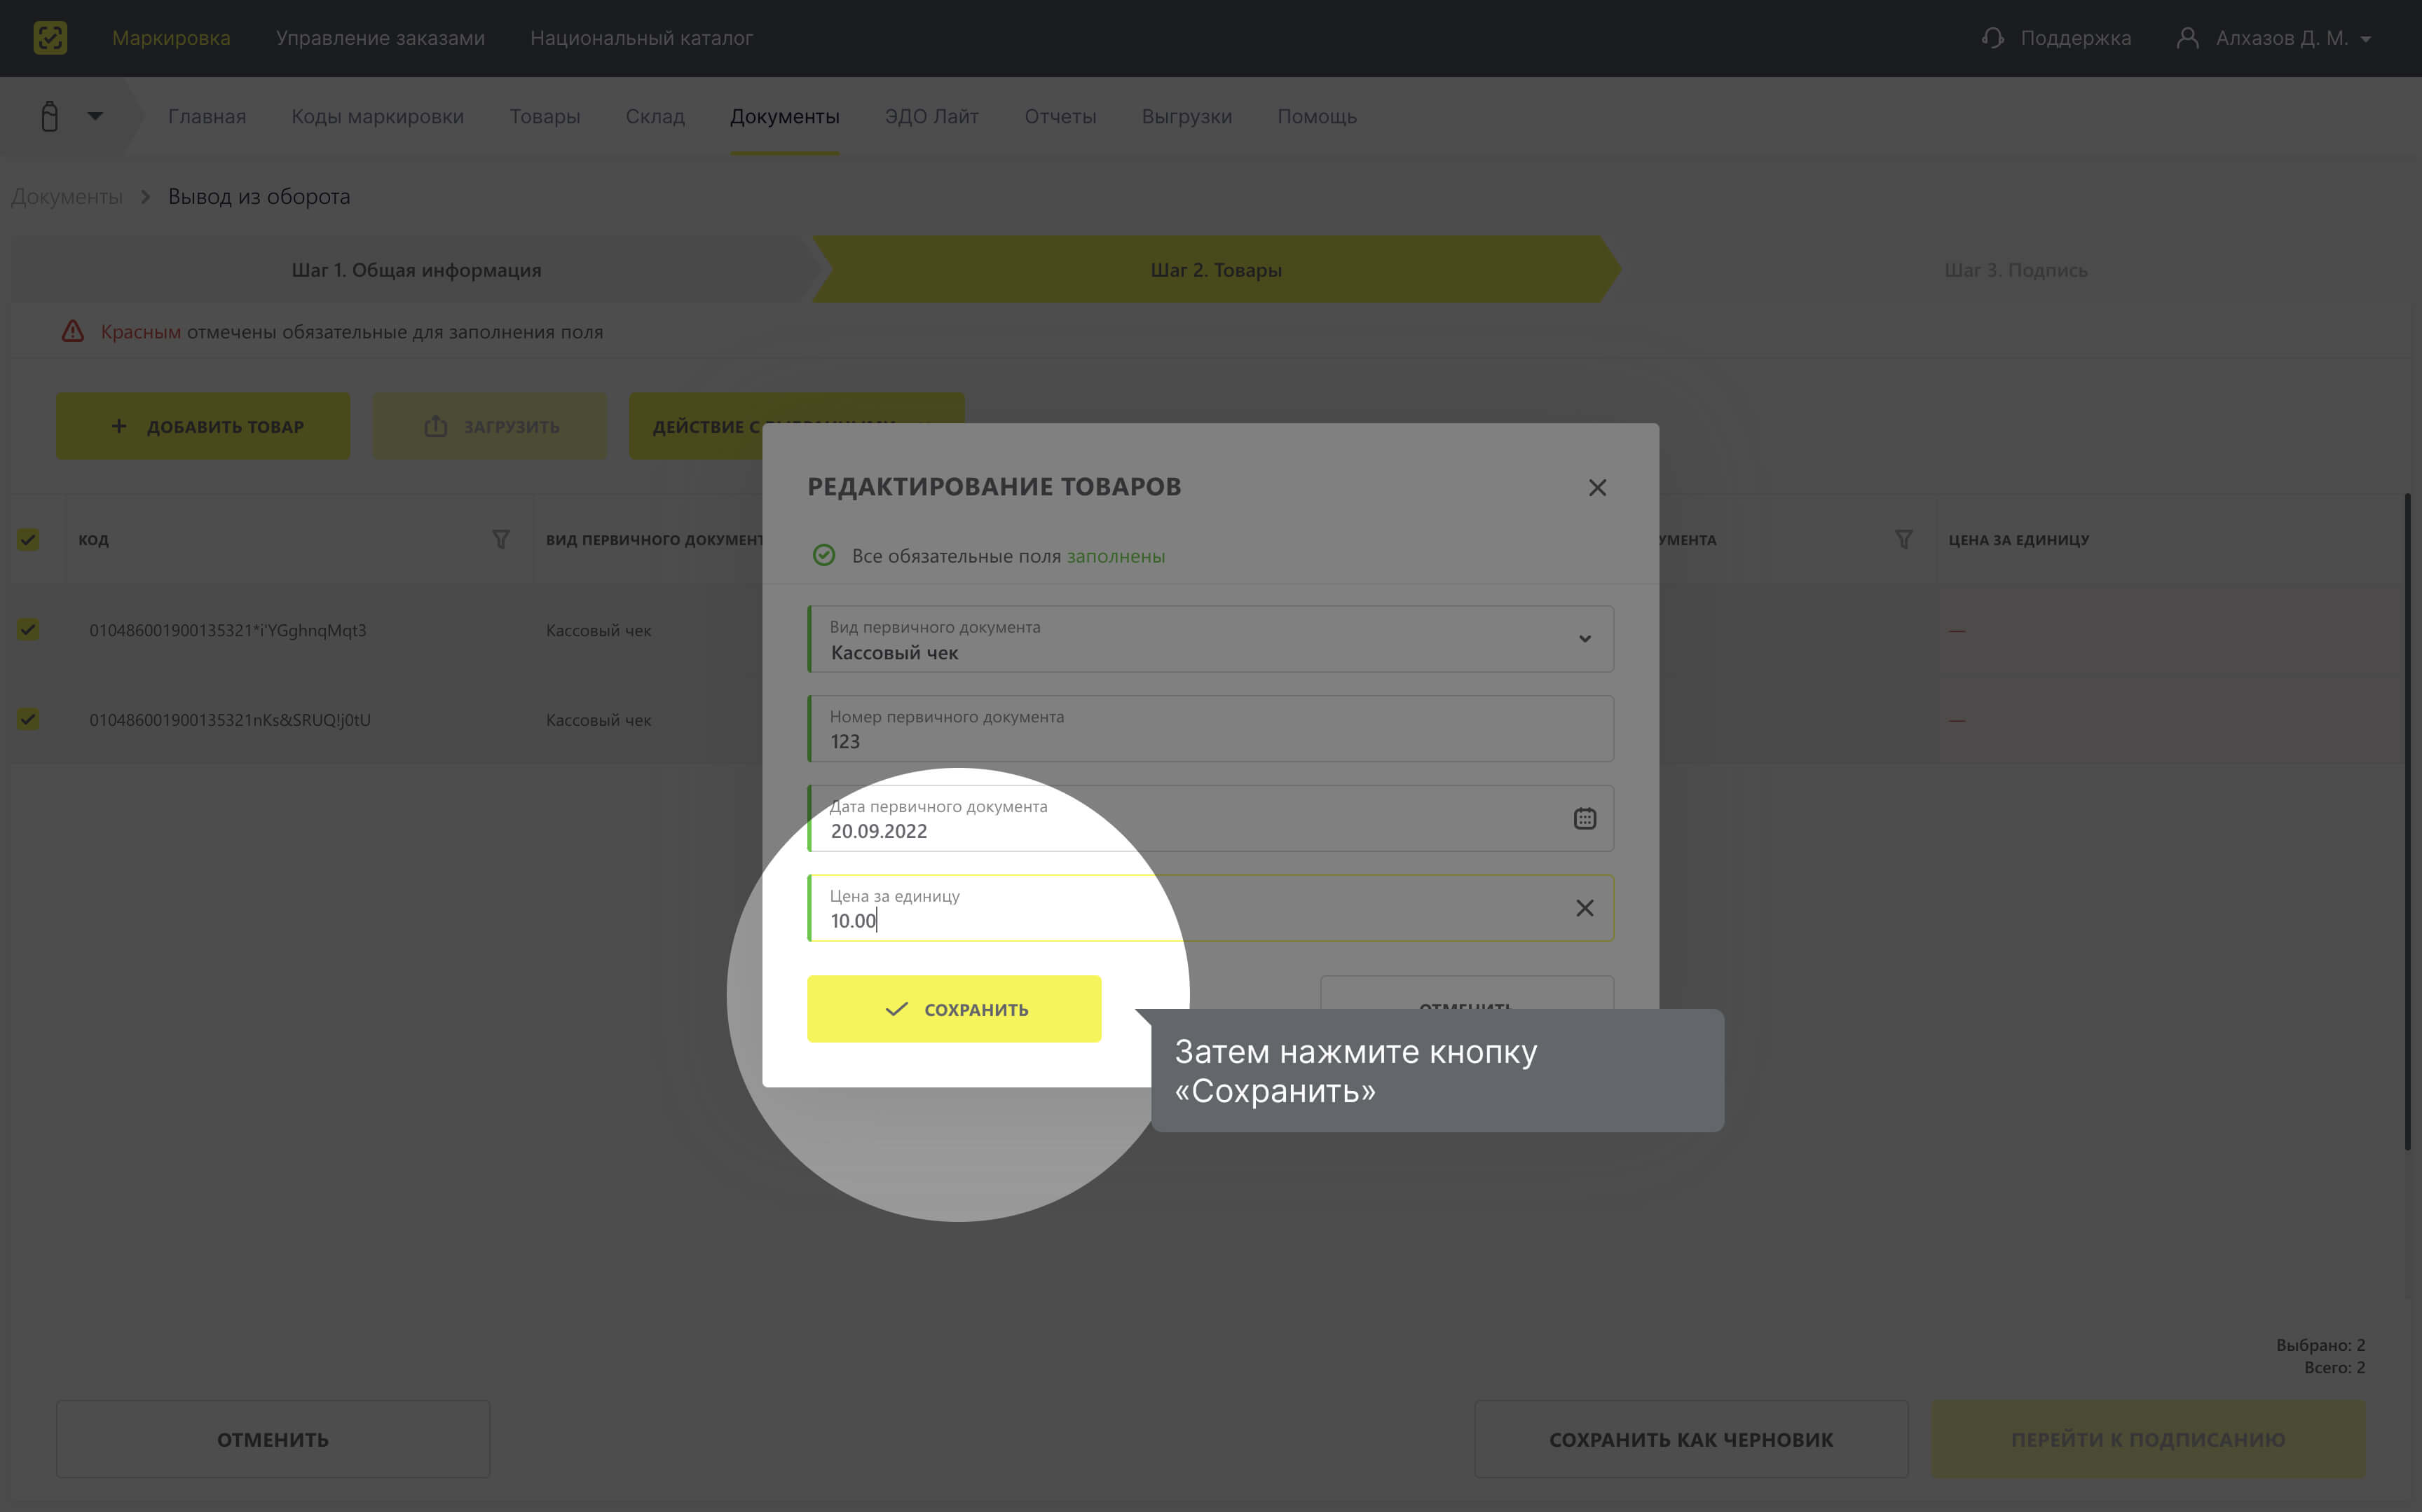The image size is (2422, 1512).
Task: Open the Маркировка section
Action: coord(171,38)
